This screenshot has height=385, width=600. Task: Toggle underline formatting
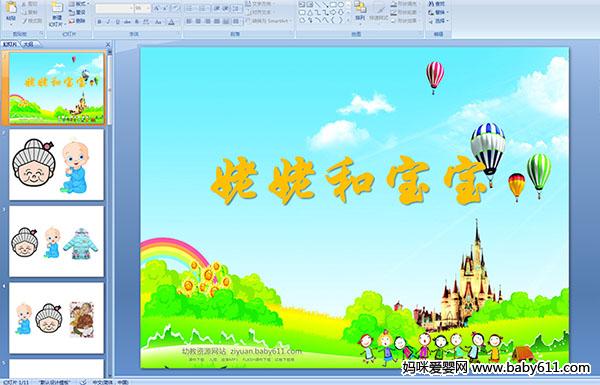pos(118,22)
